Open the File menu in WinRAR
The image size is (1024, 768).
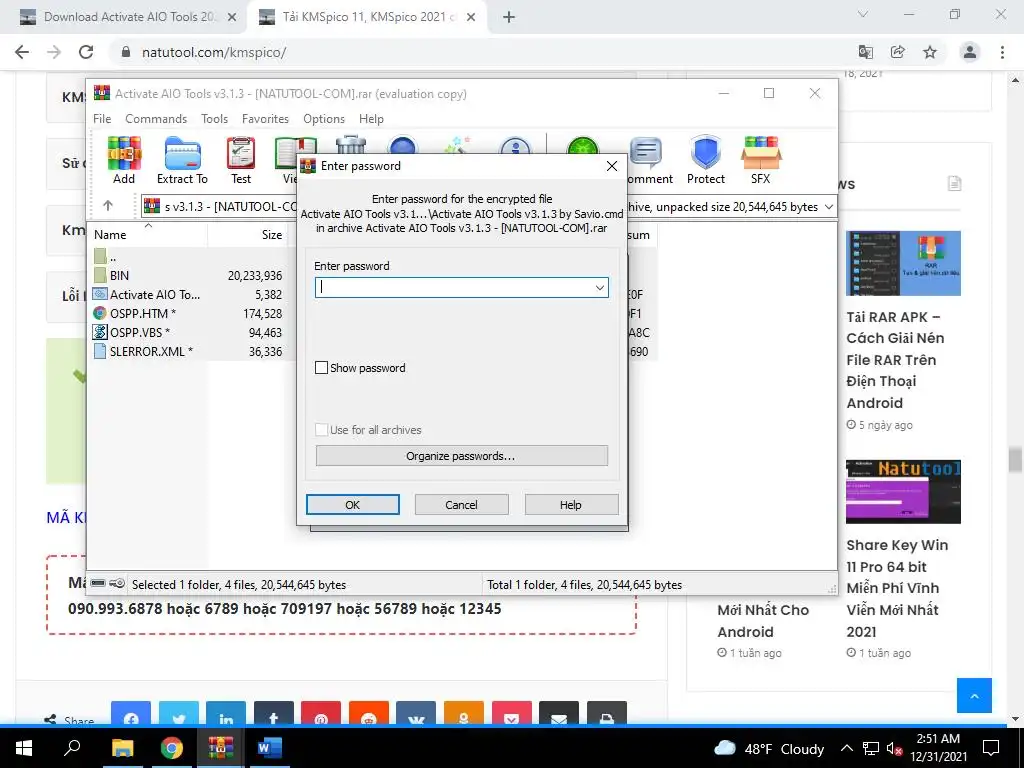pos(102,119)
